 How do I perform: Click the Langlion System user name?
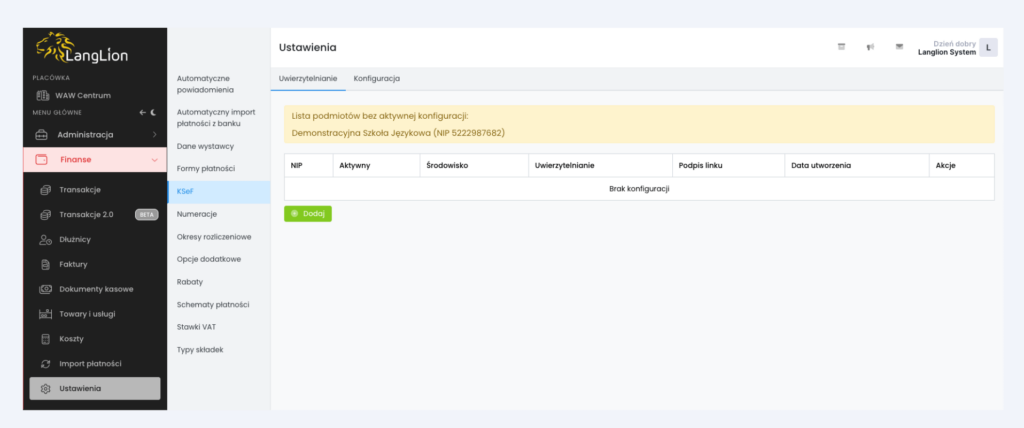coord(947,52)
